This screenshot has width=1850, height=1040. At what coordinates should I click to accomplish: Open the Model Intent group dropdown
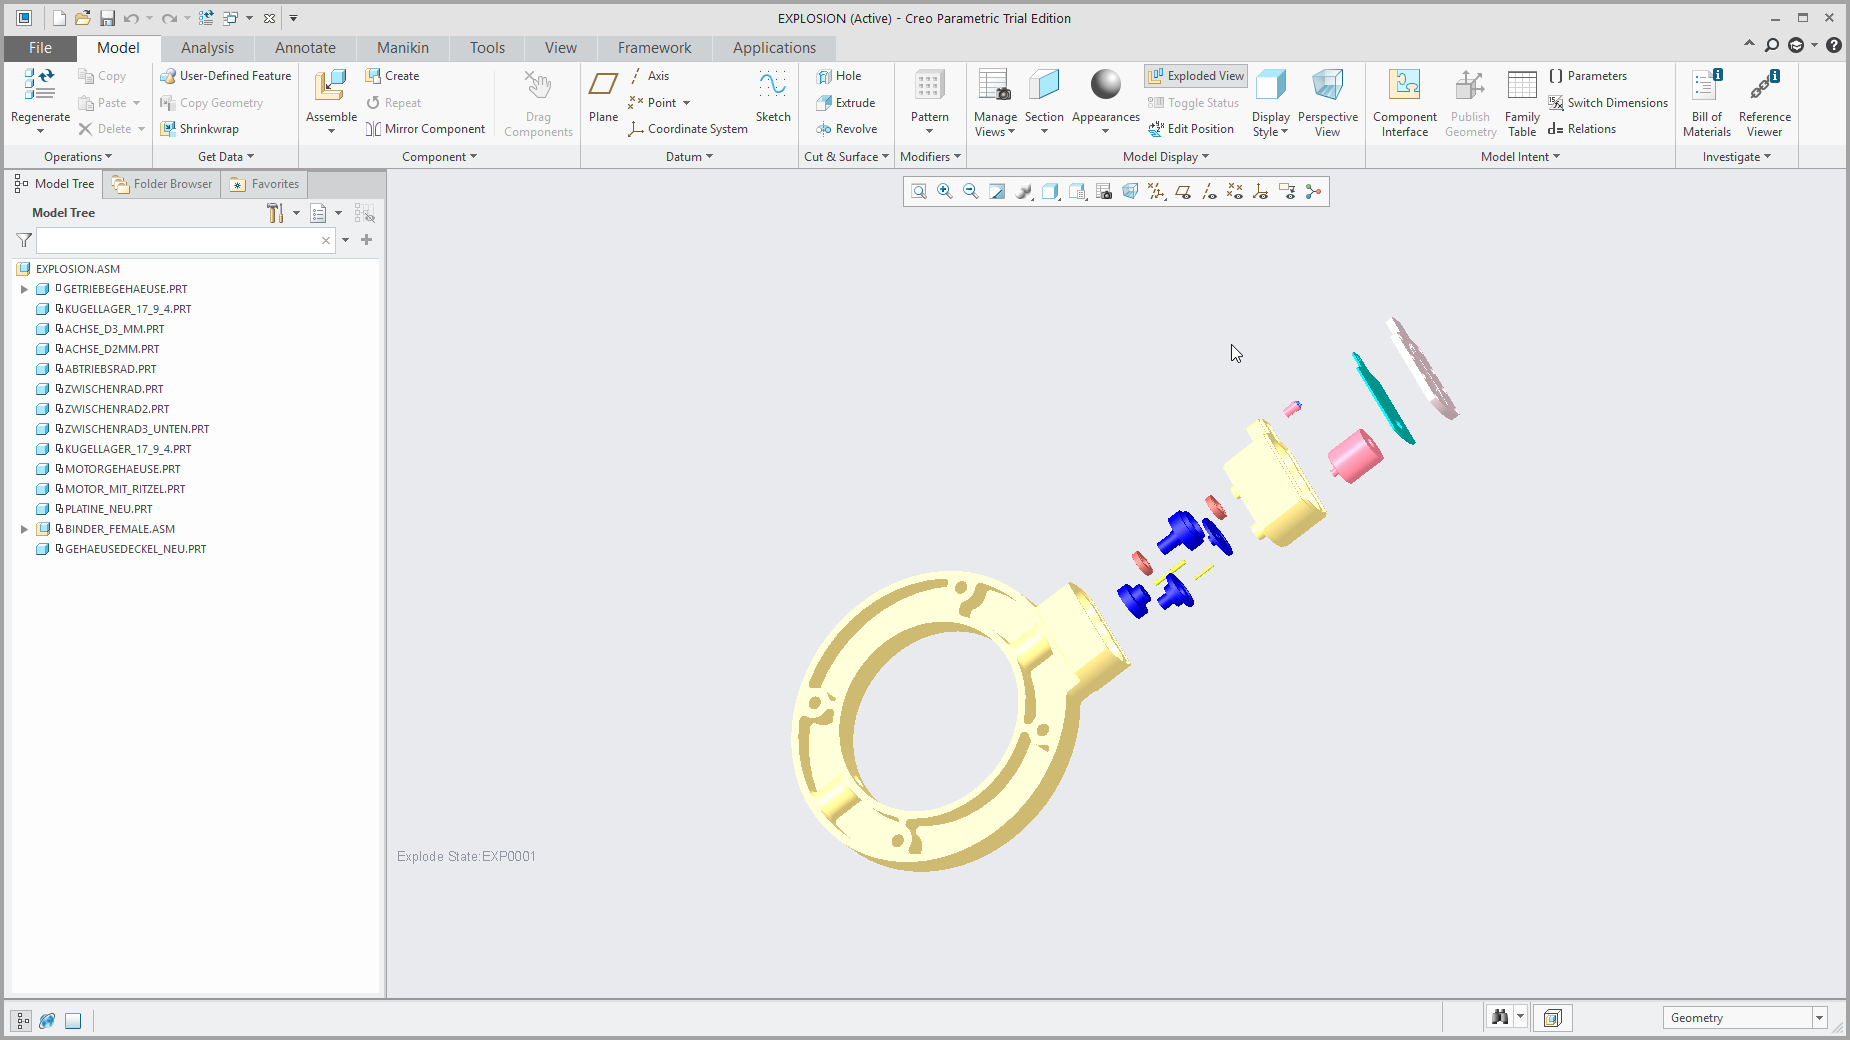[x=1520, y=157]
